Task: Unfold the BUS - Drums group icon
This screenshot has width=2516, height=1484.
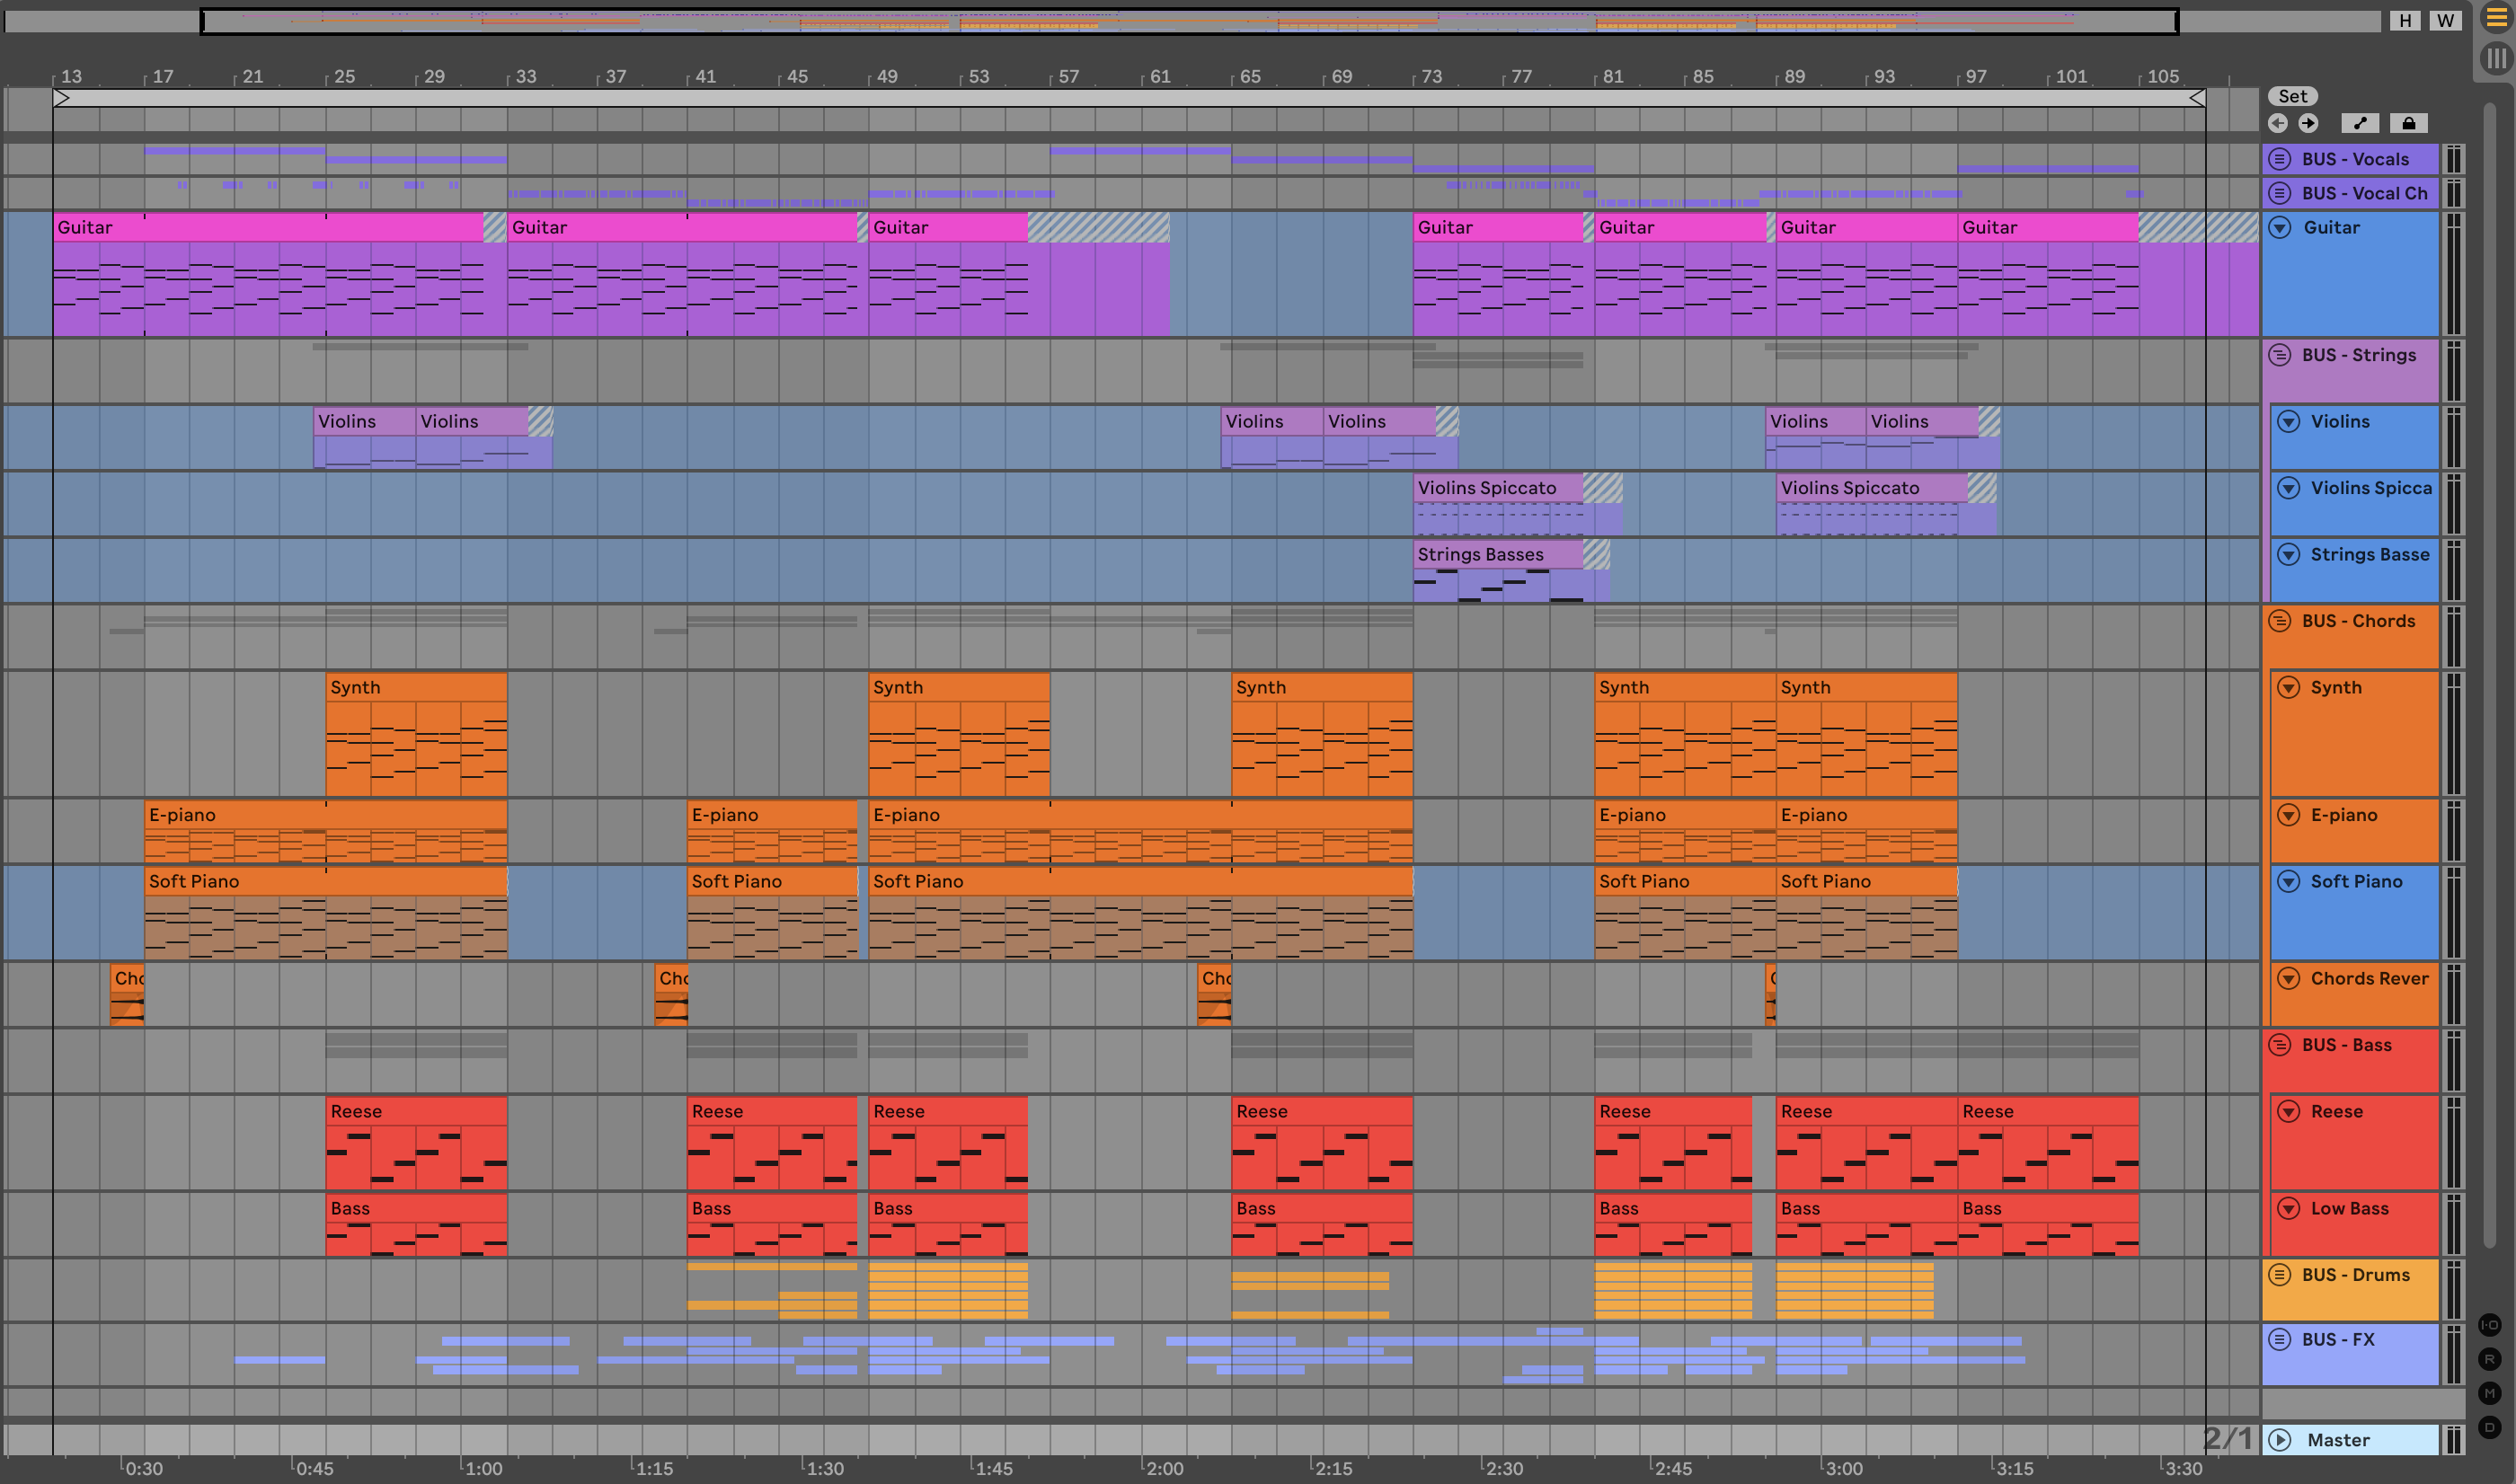Action: [x=2280, y=1275]
